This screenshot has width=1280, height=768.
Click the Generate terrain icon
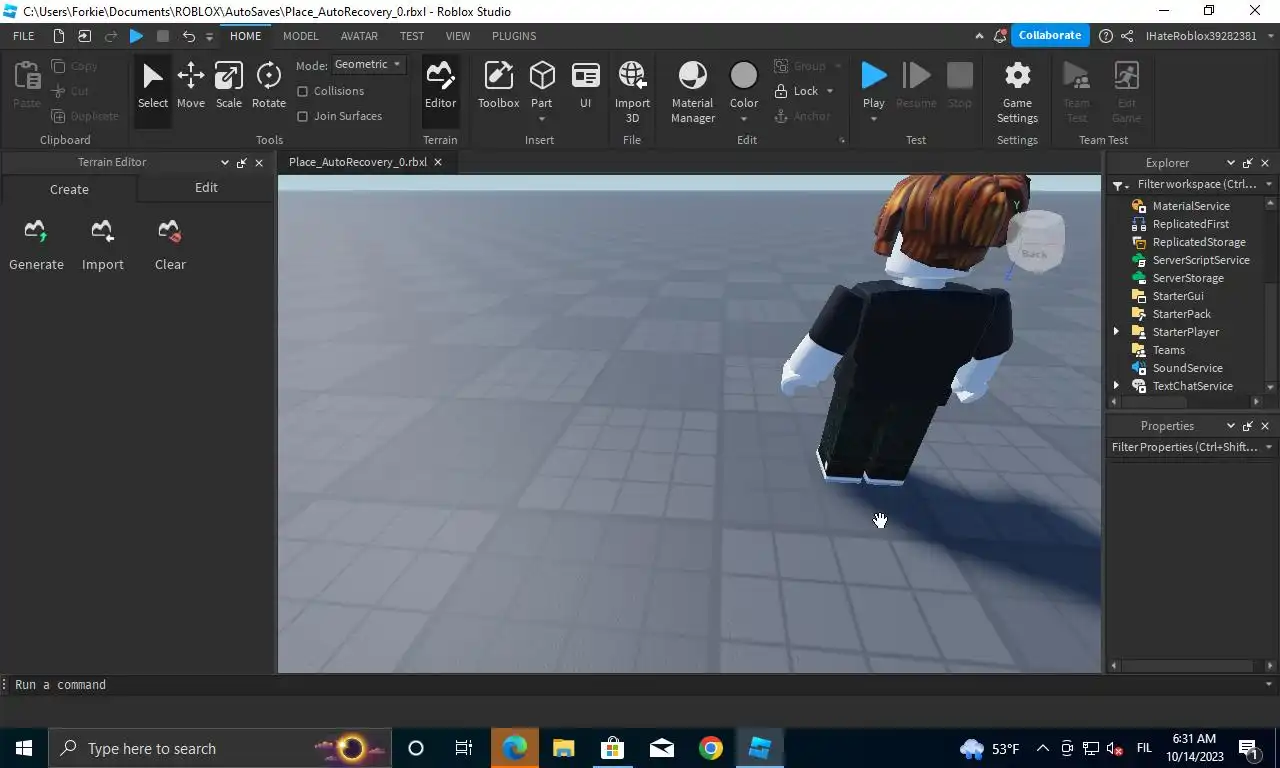tap(36, 232)
